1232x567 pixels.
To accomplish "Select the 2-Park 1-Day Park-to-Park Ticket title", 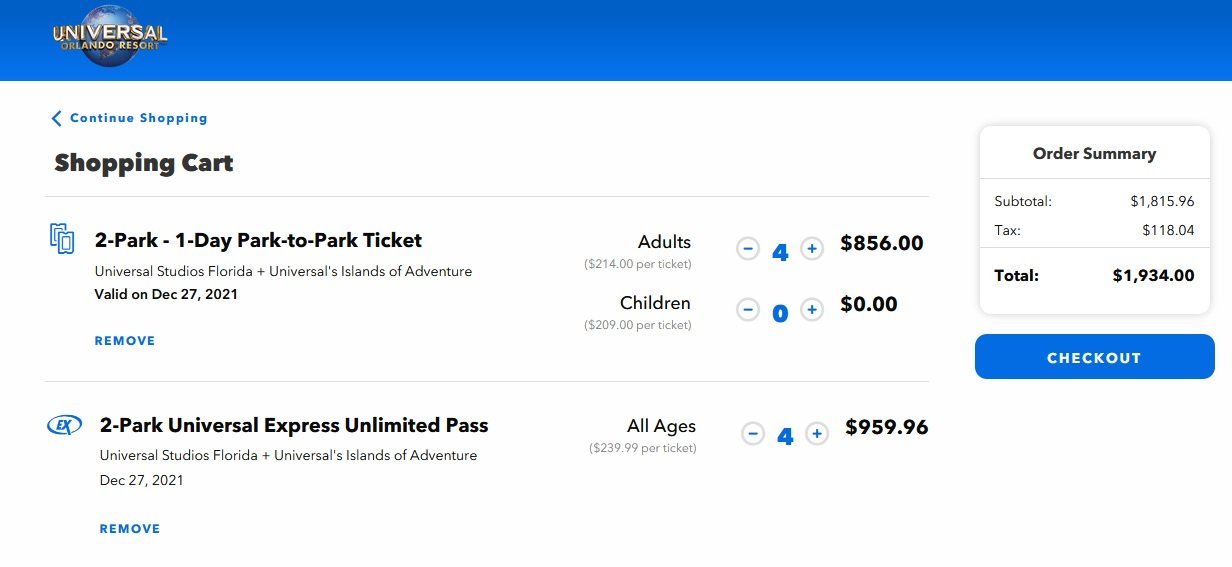I will pyautogui.click(x=259, y=240).
